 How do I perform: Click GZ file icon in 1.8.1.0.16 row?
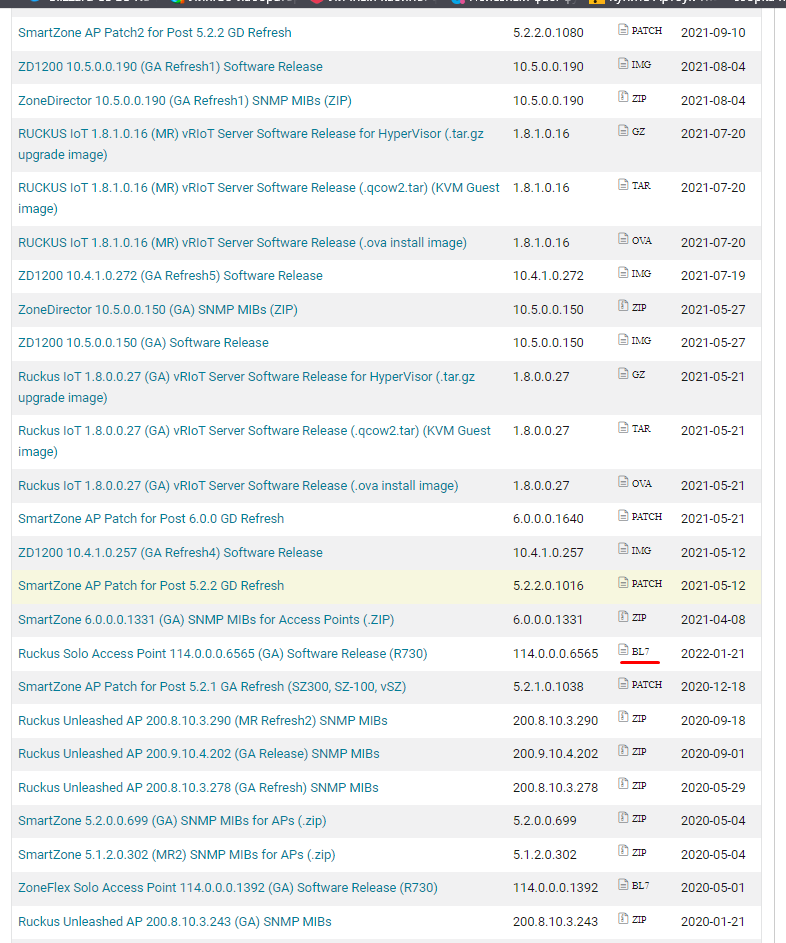[x=623, y=131]
